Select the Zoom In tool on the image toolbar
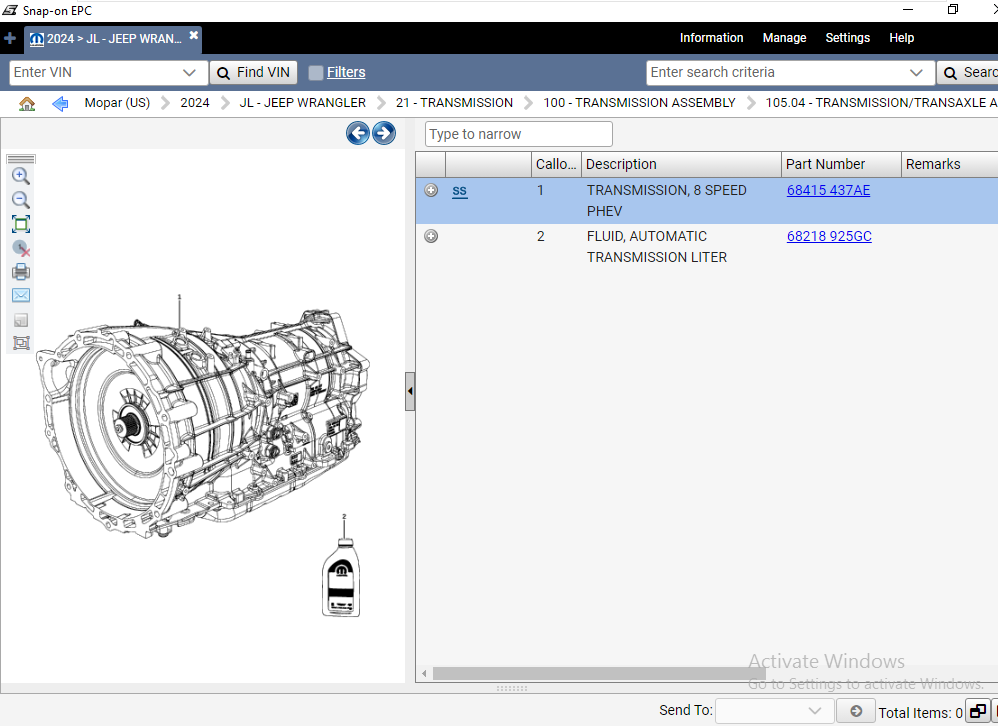Screen dimensions: 998x726 click(x=21, y=175)
